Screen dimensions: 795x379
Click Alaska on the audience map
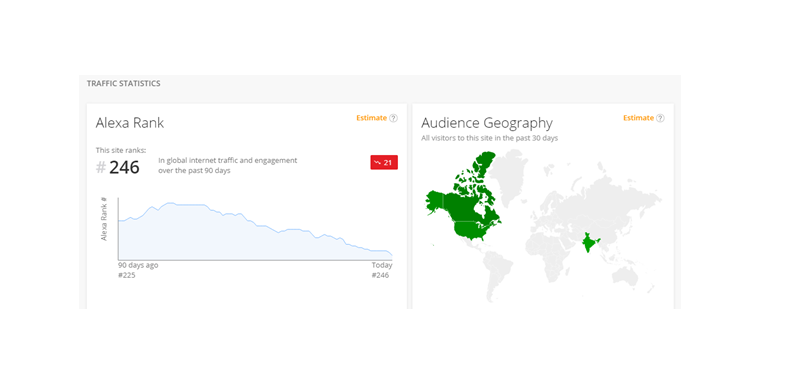[x=436, y=203]
